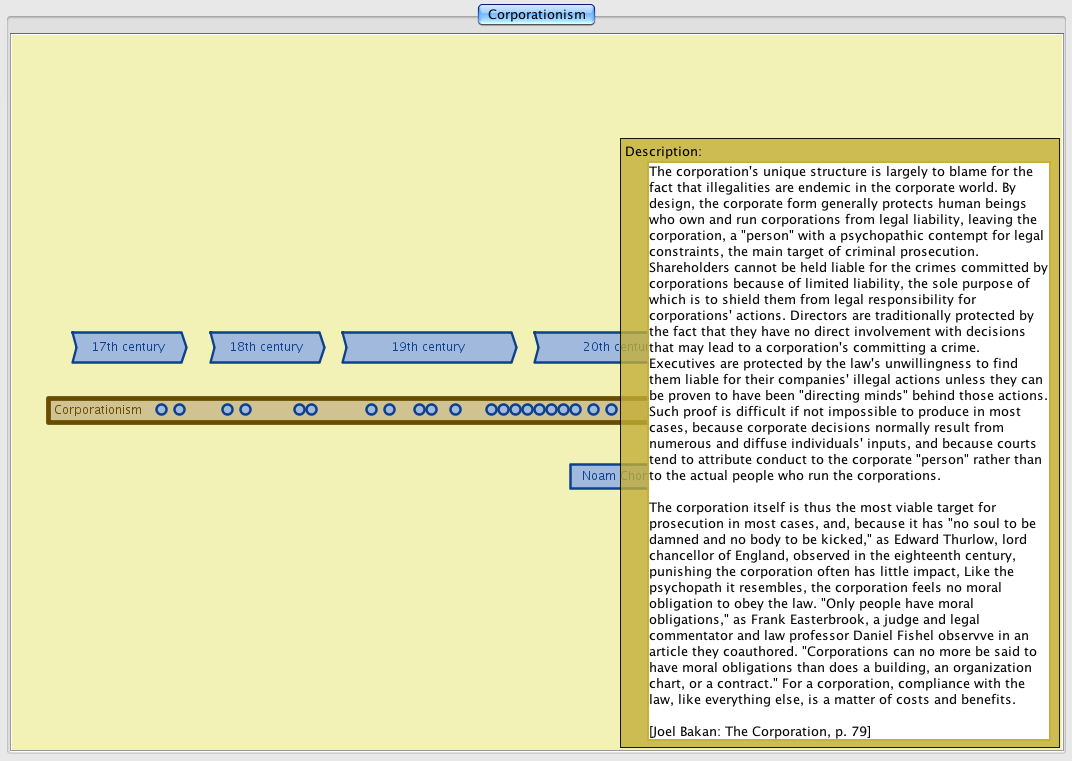Click the first event circle on the timeline
This screenshot has width=1072, height=761.
point(161,410)
